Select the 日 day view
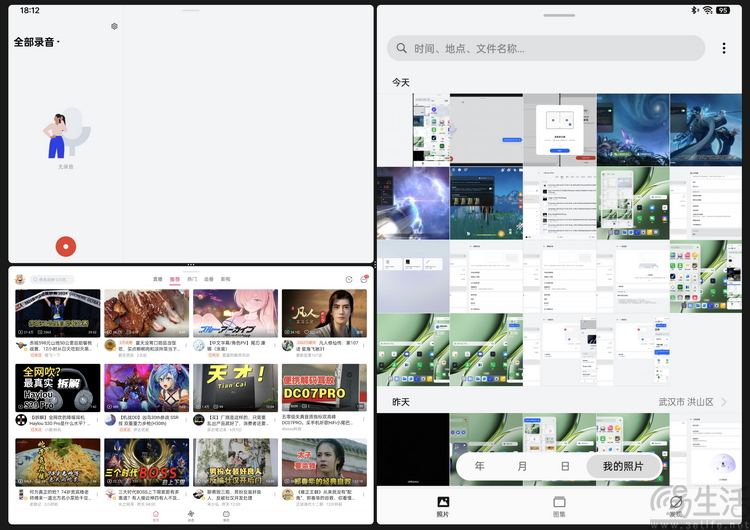750x530 pixels. (x=565, y=467)
